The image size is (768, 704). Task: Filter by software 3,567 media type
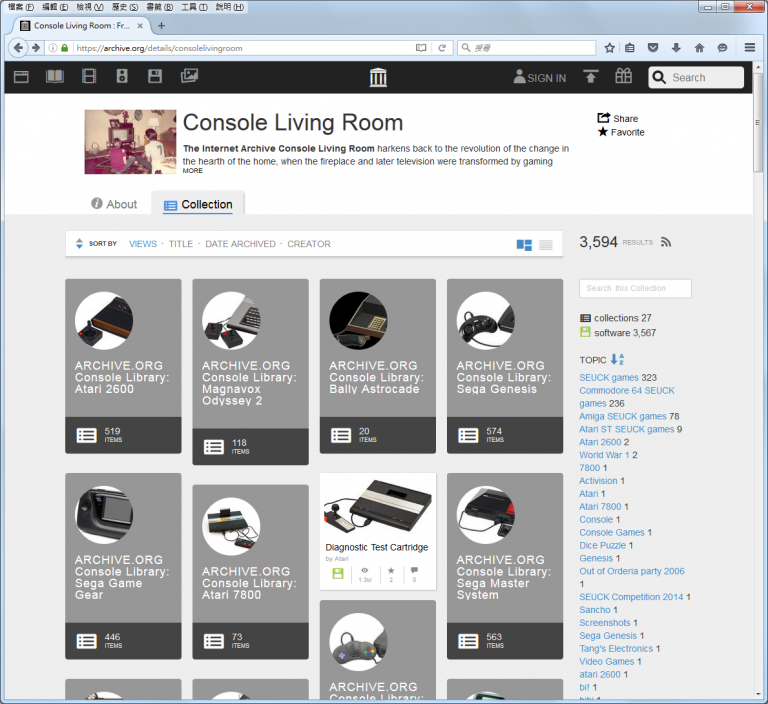pyautogui.click(x=618, y=333)
